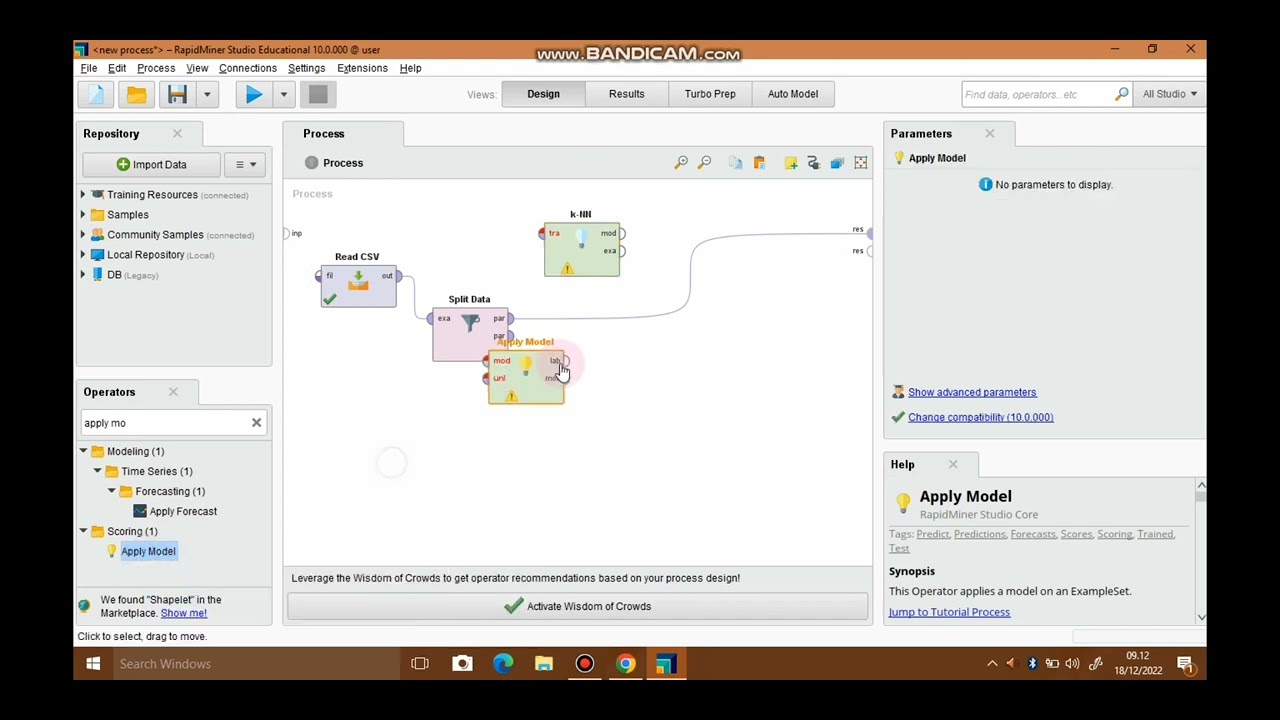Switch to the Auto Model view
Screen dimensions: 1280x720
click(x=793, y=94)
